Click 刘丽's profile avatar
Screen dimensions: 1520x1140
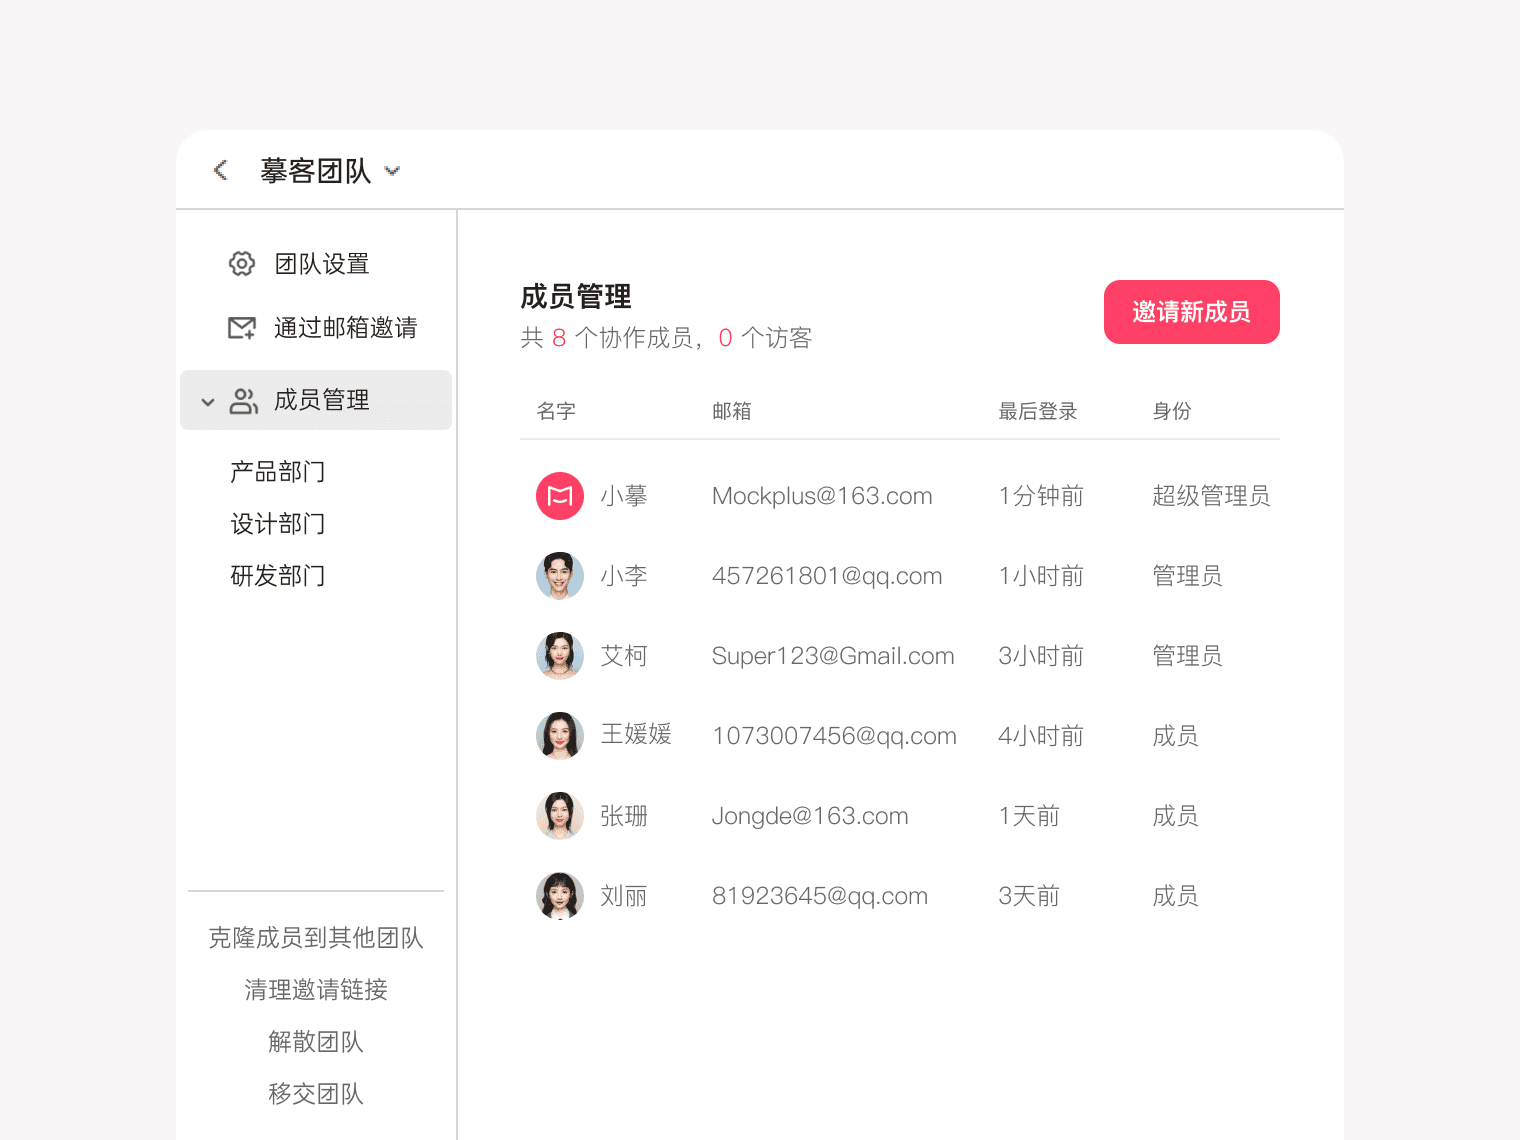(560, 896)
